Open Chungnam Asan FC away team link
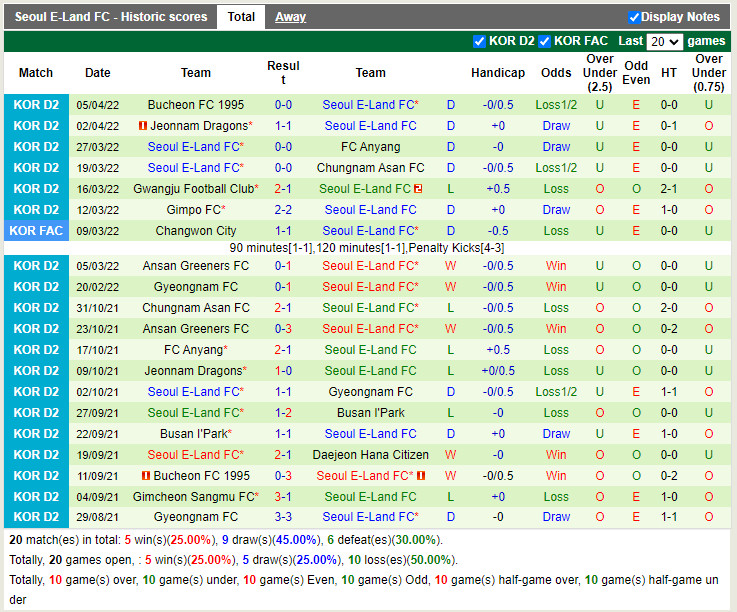Image resolution: width=737 pixels, height=612 pixels. 370,168
